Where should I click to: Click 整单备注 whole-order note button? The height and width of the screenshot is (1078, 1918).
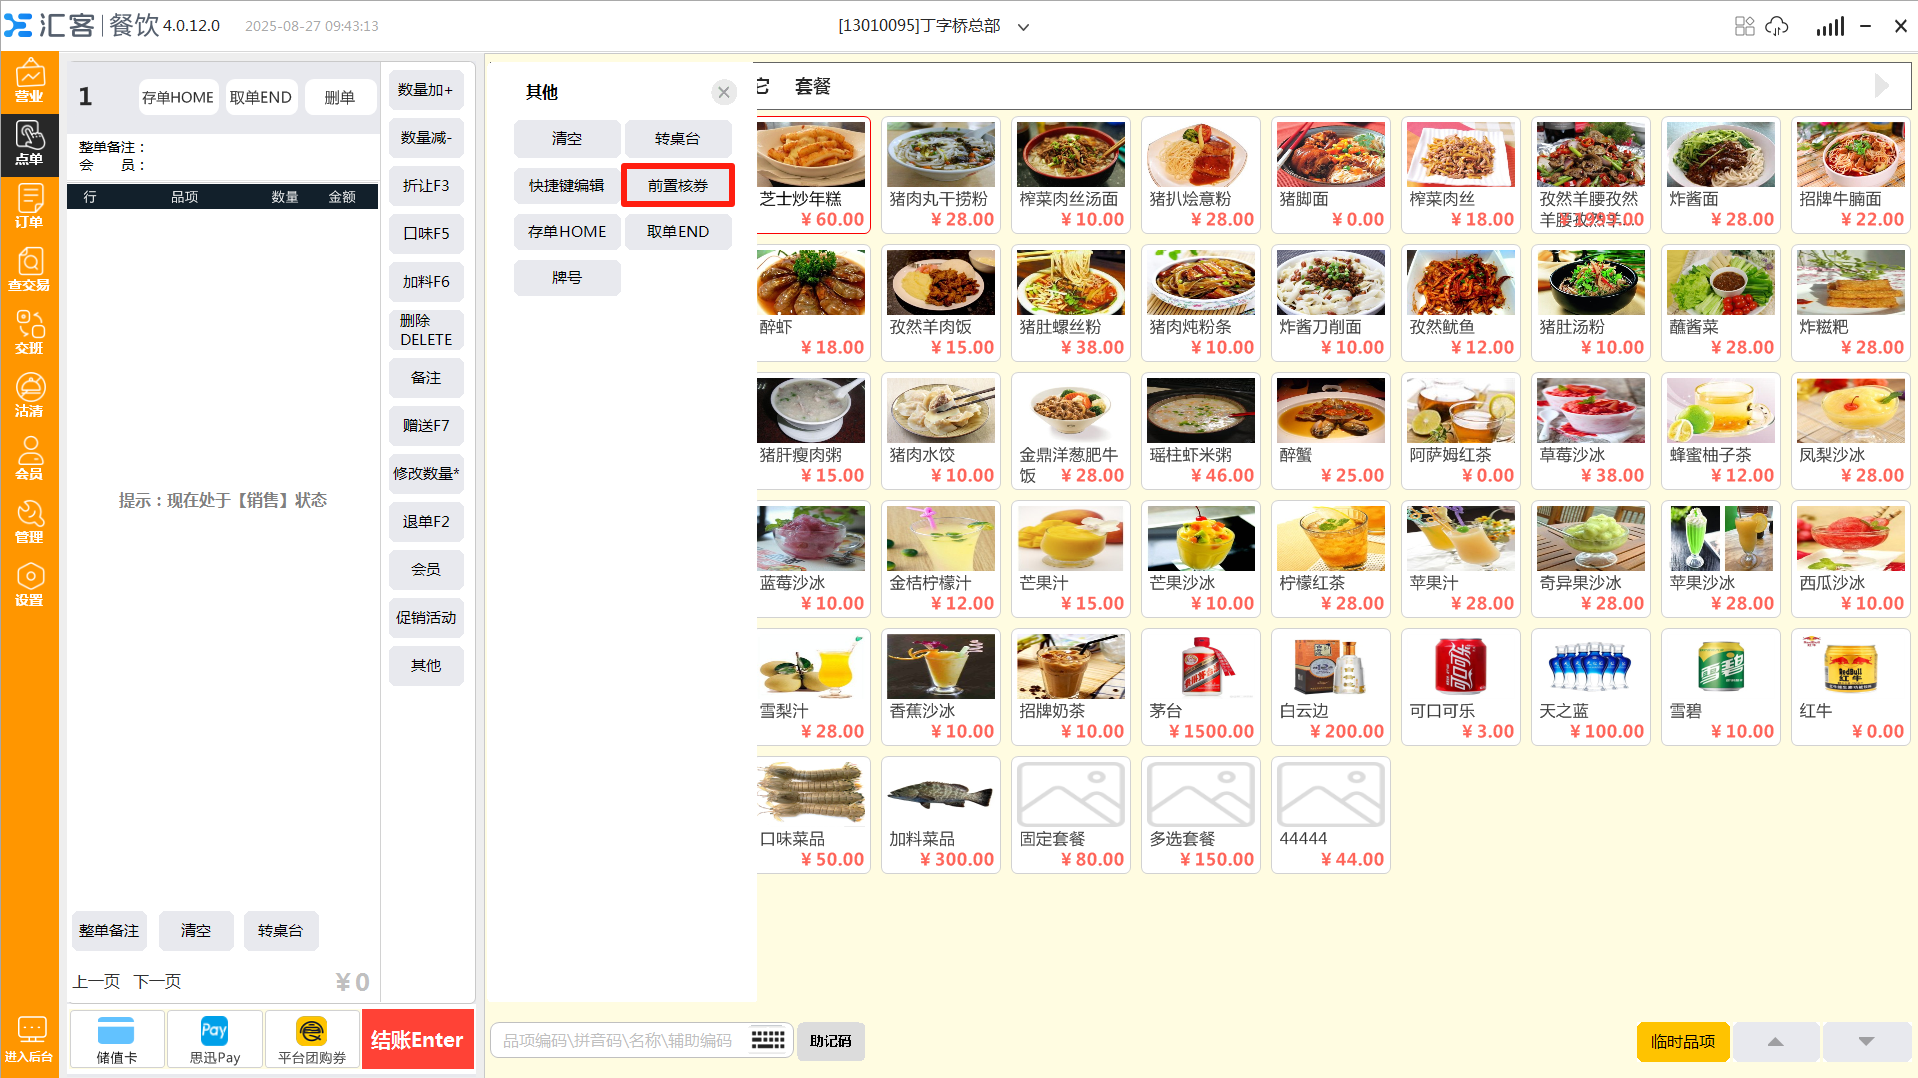point(109,931)
